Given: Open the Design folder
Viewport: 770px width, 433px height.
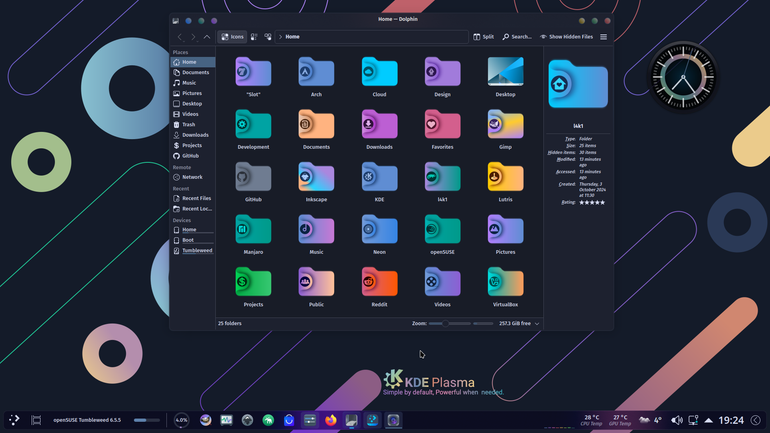Looking at the screenshot, I should [442, 74].
